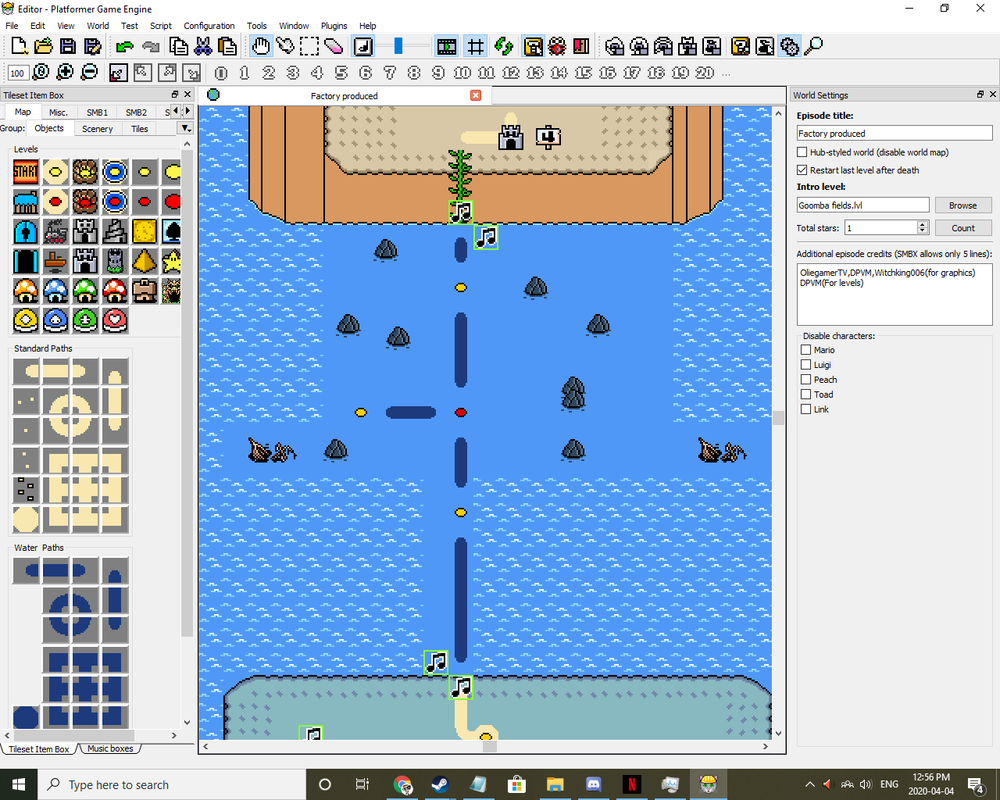Pick the yellow star level tile
Viewport: 1000px width, 800px height.
pyautogui.click(x=172, y=262)
